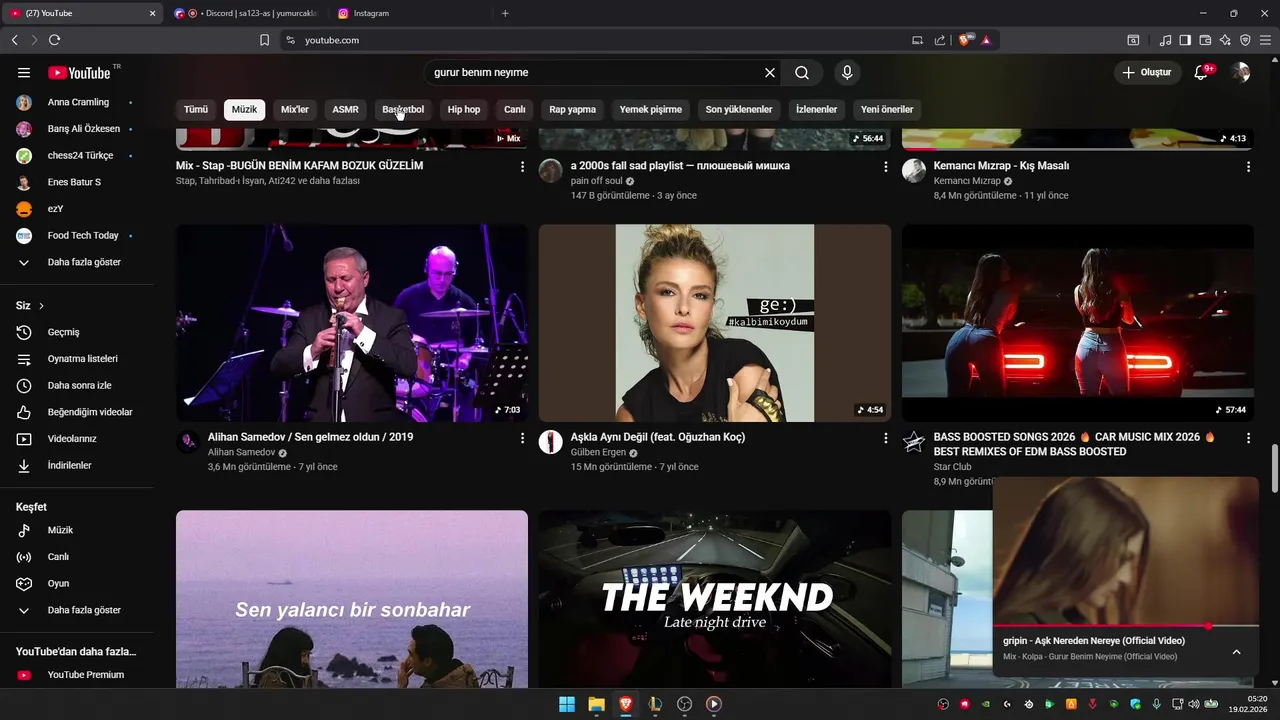This screenshot has width=1280, height=720.
Task: Open Anna Cramling subscription channel
Action: [x=78, y=102]
